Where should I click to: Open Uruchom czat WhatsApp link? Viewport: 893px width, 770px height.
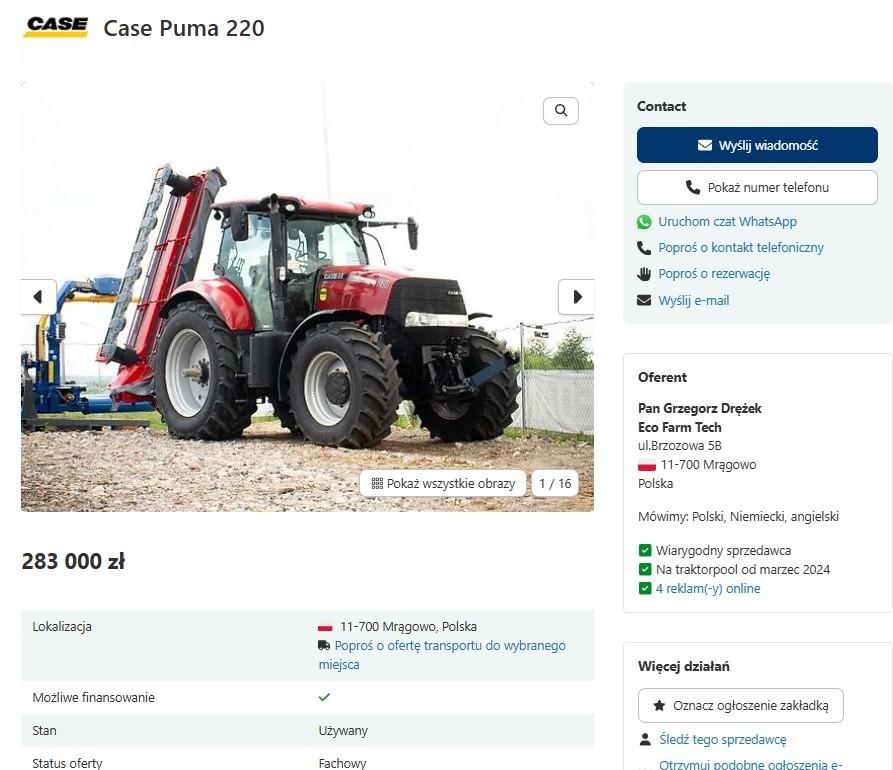click(x=727, y=222)
